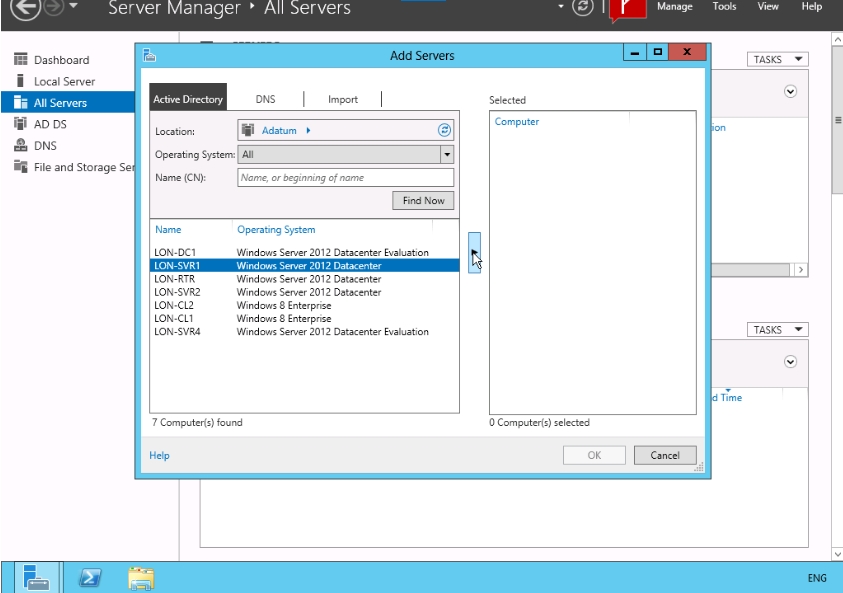The image size is (843, 593).
Task: Select AD DS in the sidebar
Action: (50, 124)
